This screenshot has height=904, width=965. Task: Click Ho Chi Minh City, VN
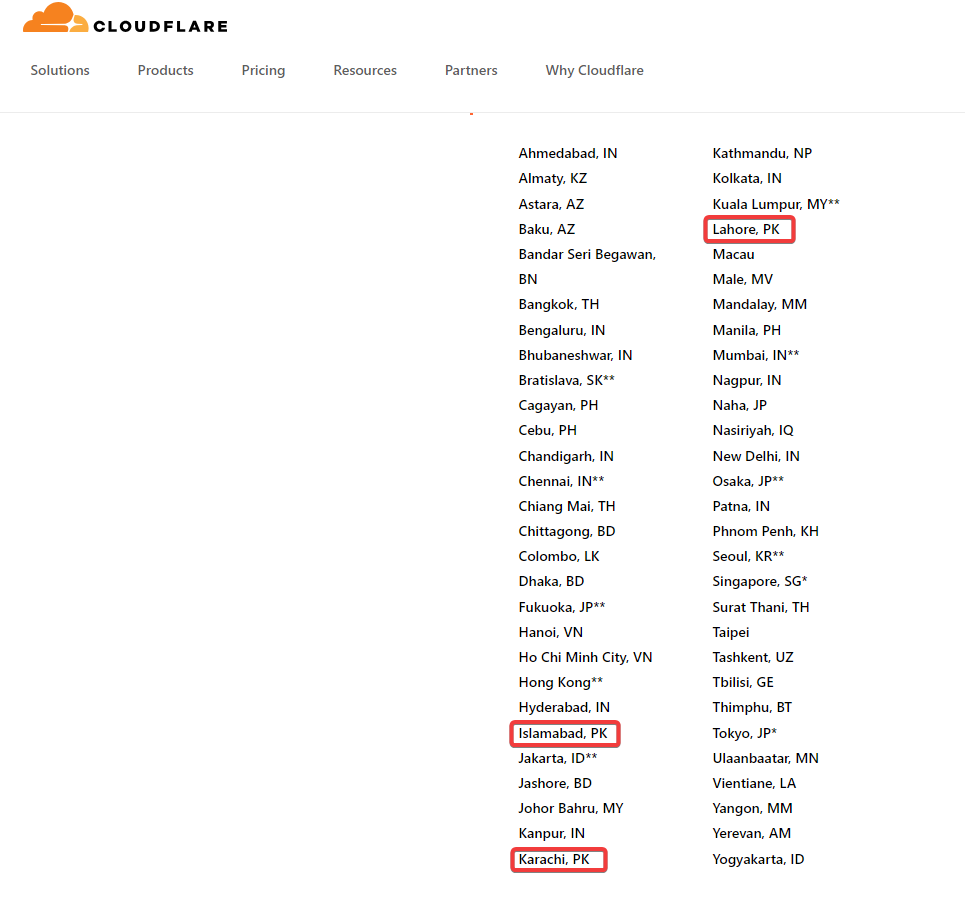coord(585,658)
